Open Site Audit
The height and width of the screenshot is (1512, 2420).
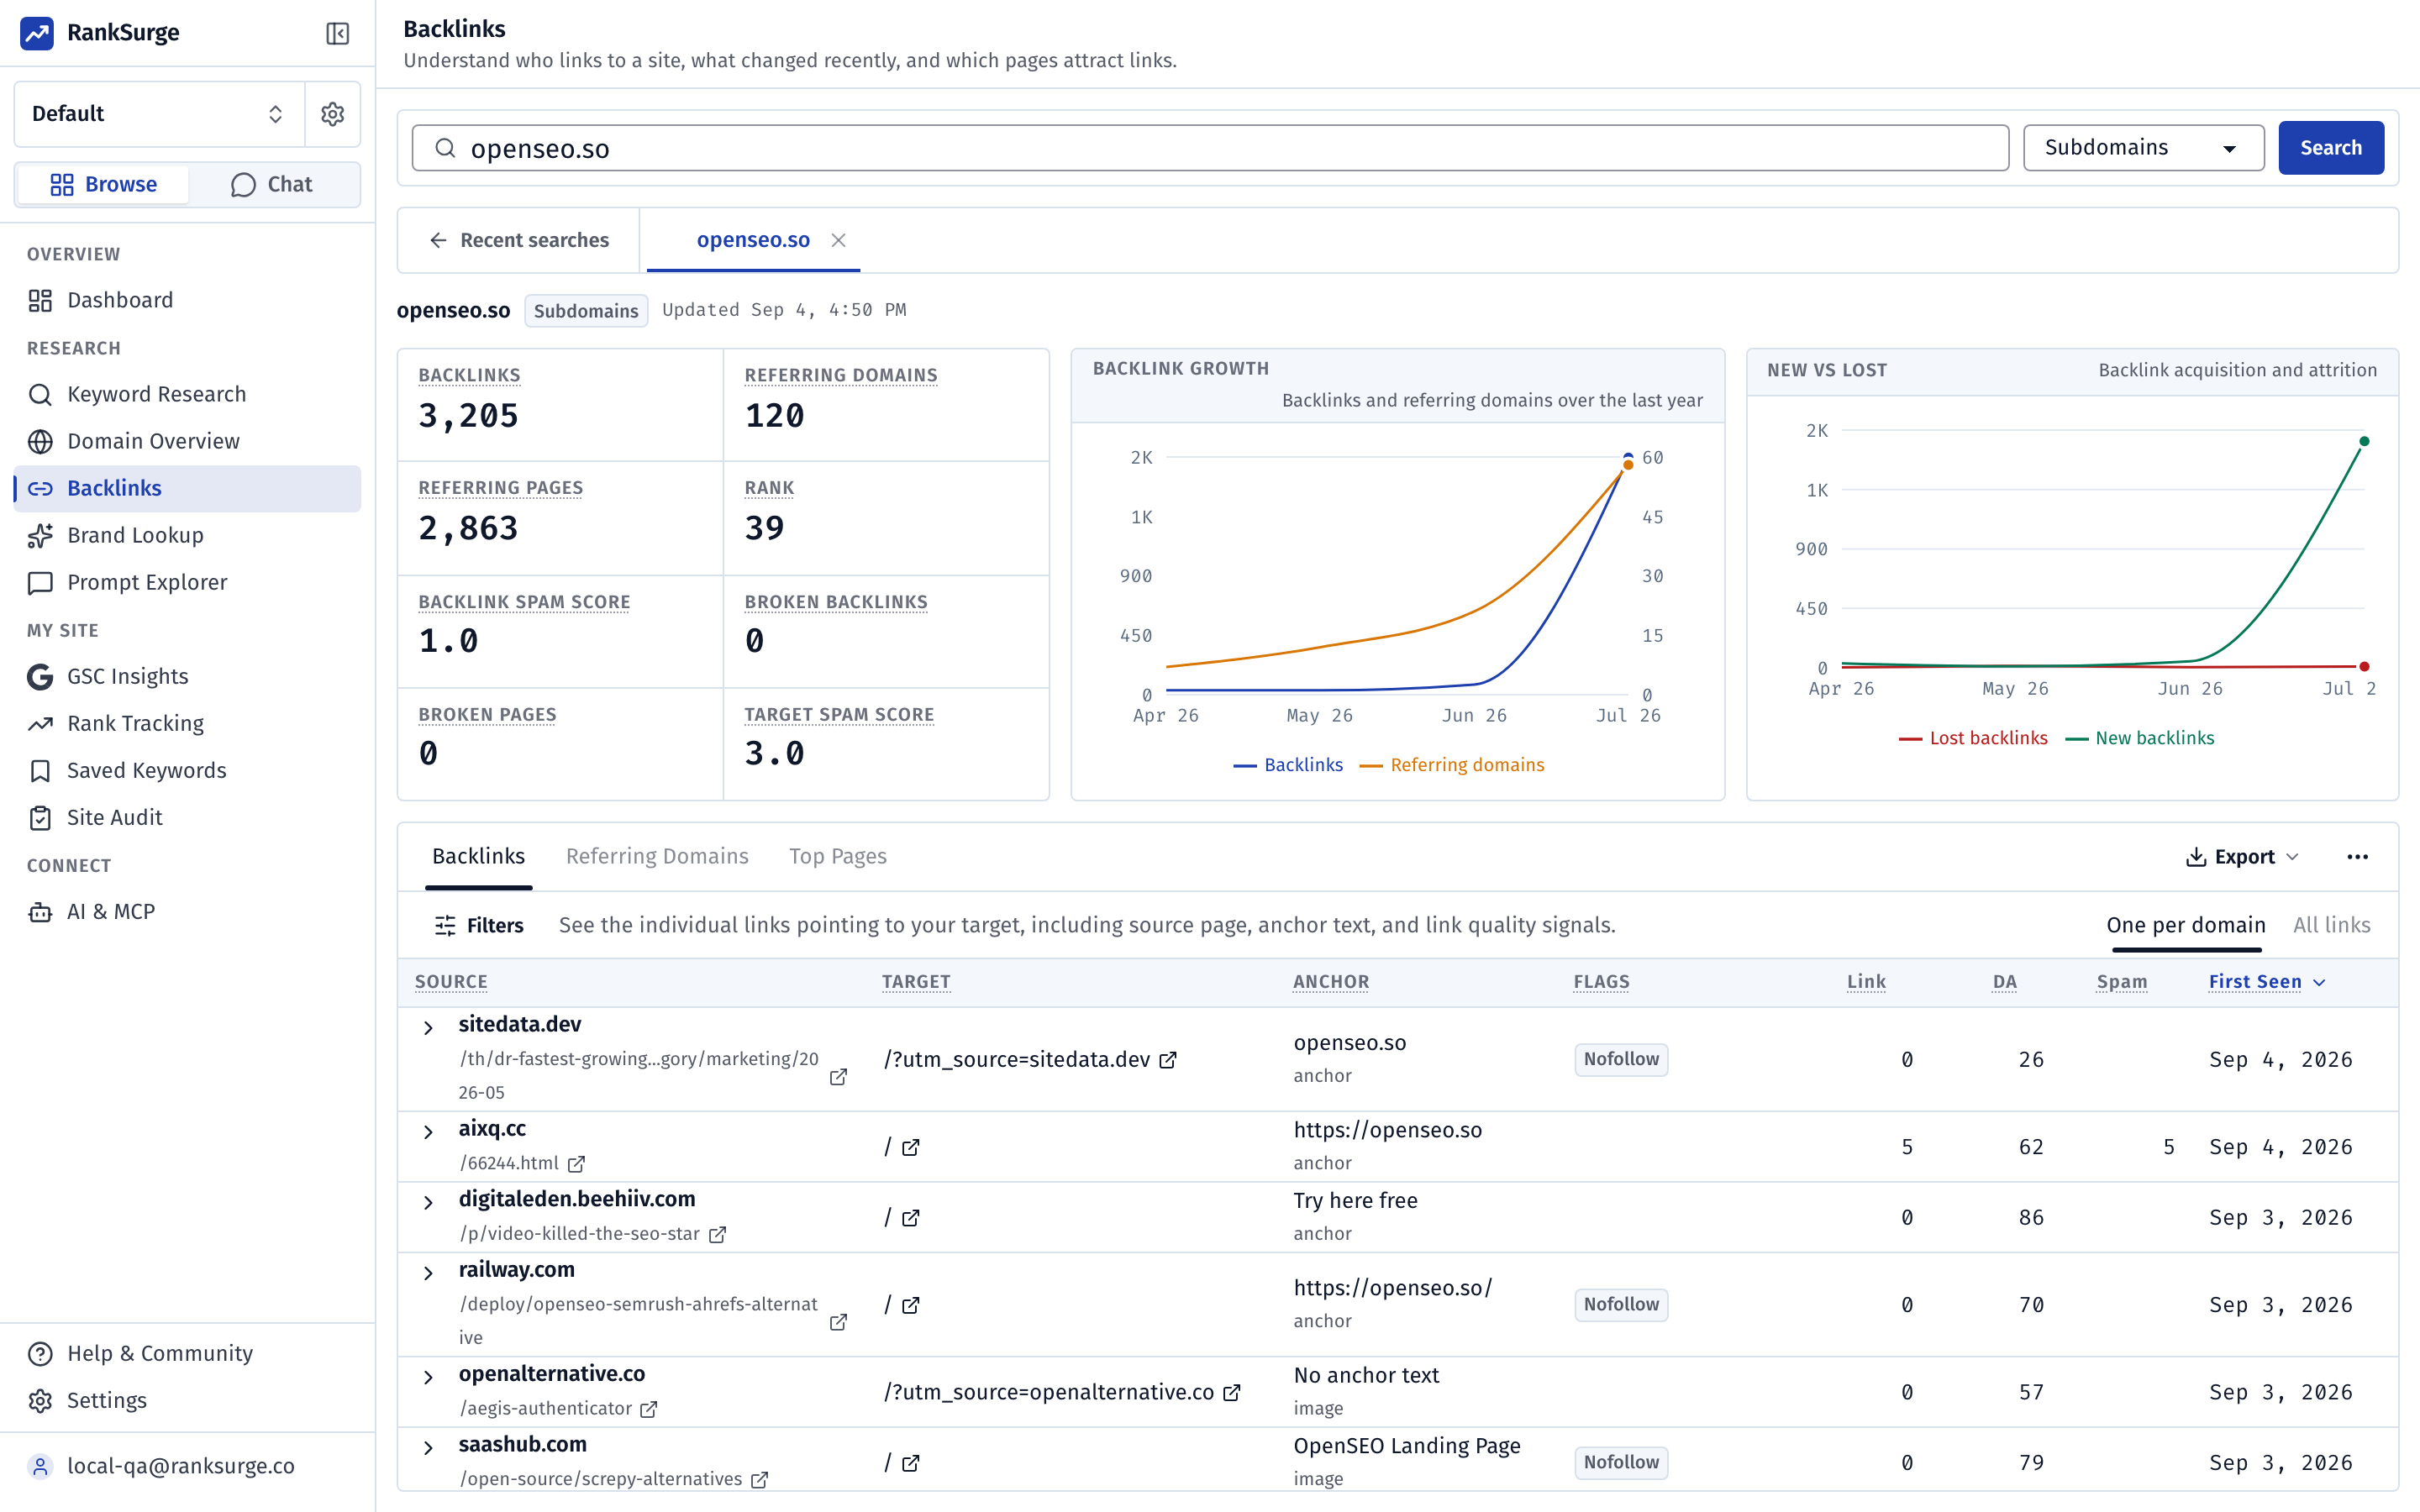(x=187, y=817)
